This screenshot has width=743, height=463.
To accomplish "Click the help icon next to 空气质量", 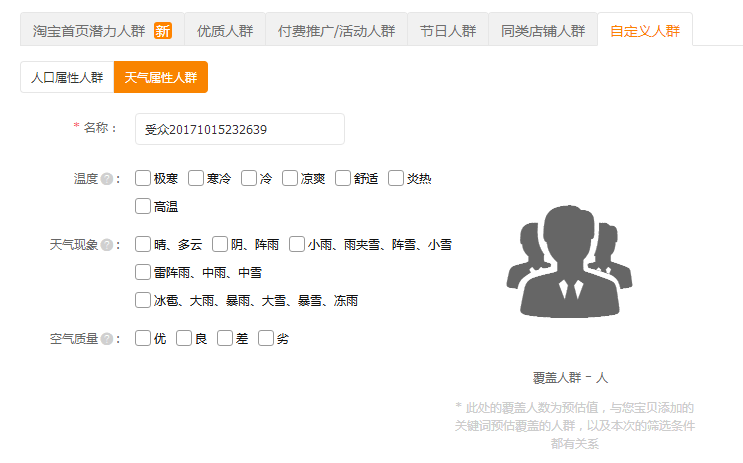I will click(x=107, y=339).
